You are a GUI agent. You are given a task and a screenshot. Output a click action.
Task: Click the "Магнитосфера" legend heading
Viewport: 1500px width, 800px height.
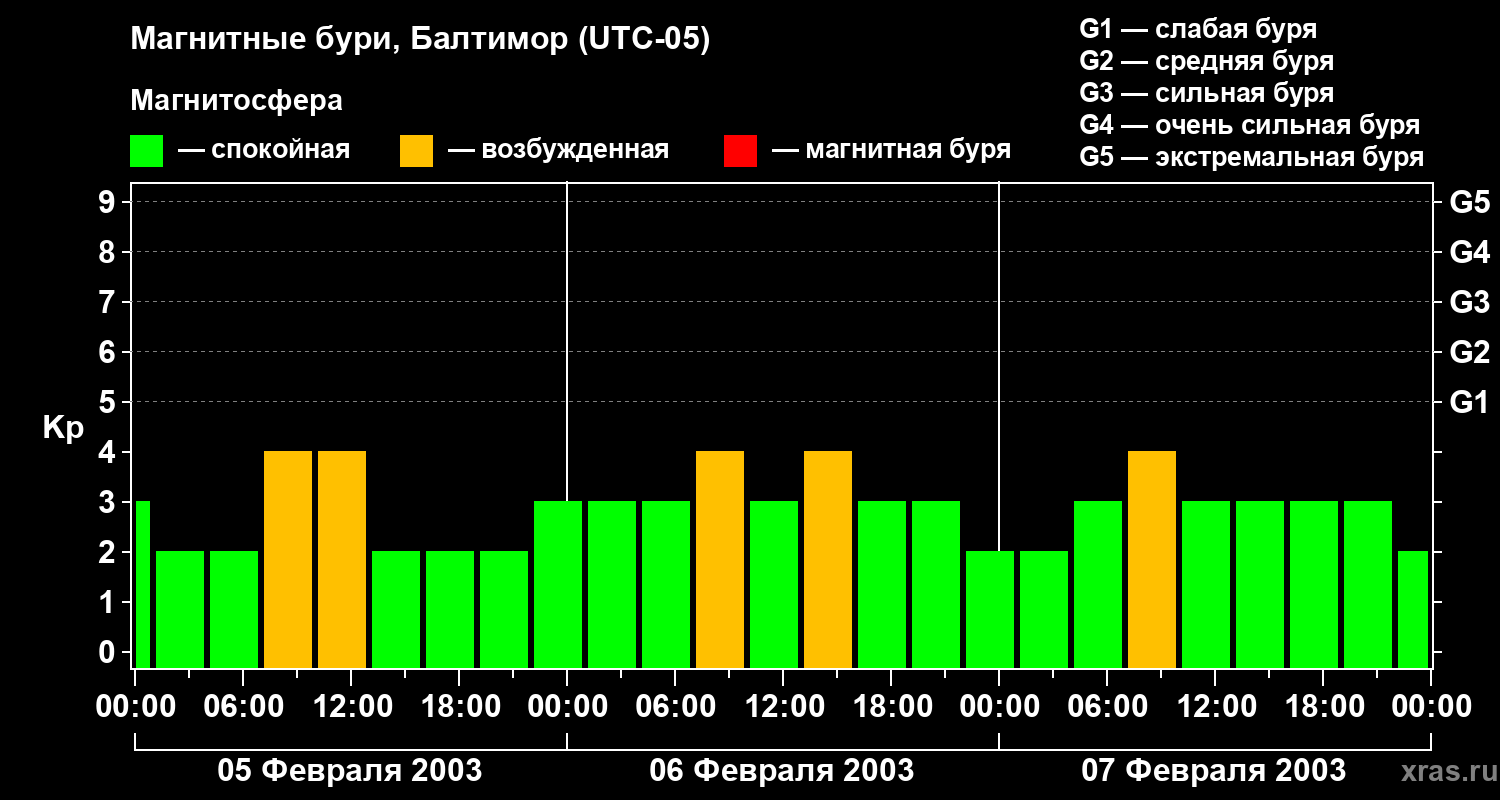pos(237,101)
